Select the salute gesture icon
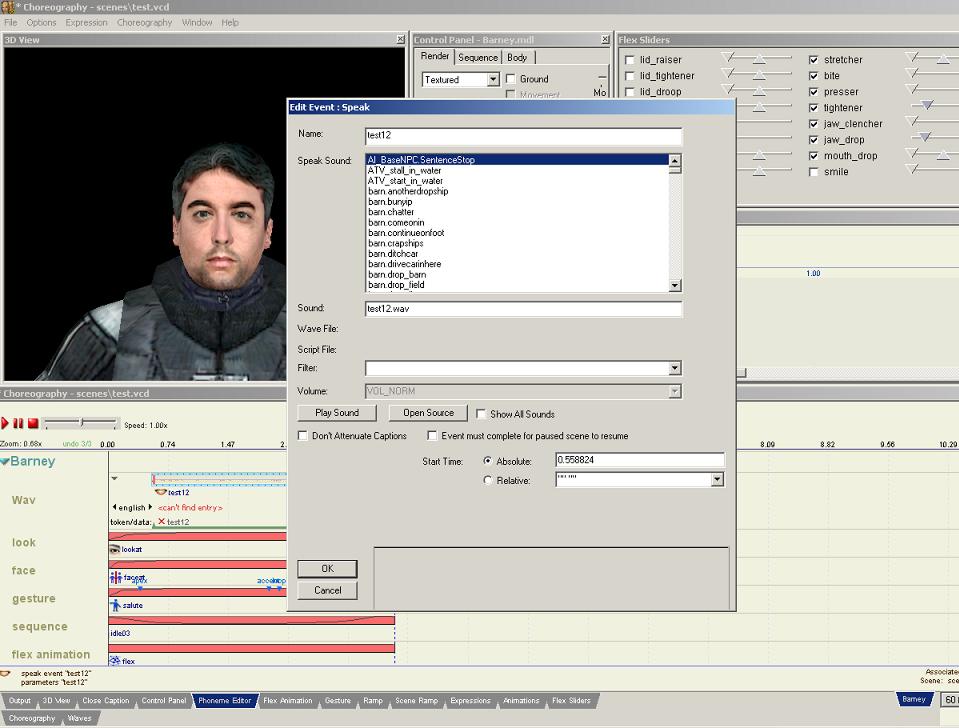 click(x=116, y=605)
